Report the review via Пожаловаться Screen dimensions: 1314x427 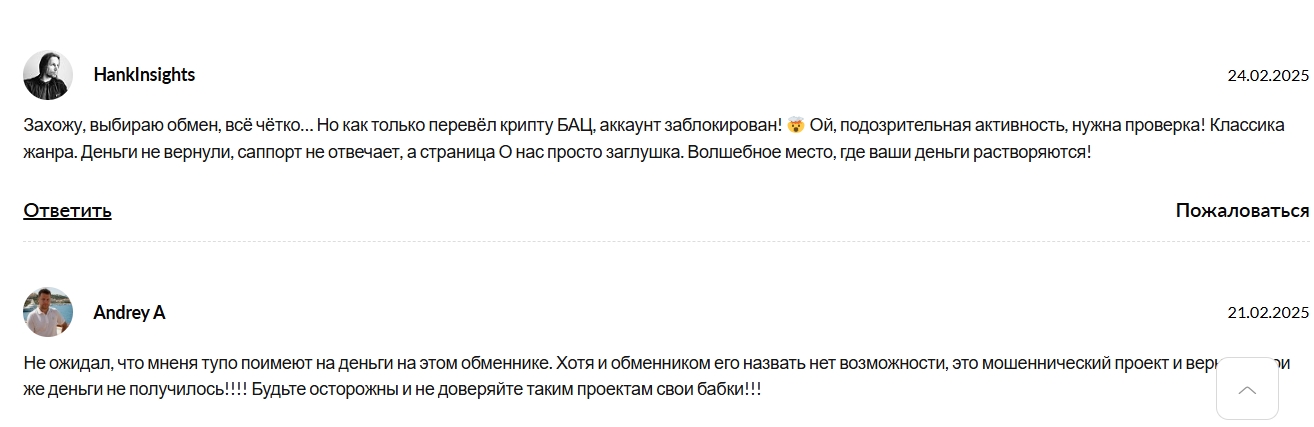coord(1242,210)
